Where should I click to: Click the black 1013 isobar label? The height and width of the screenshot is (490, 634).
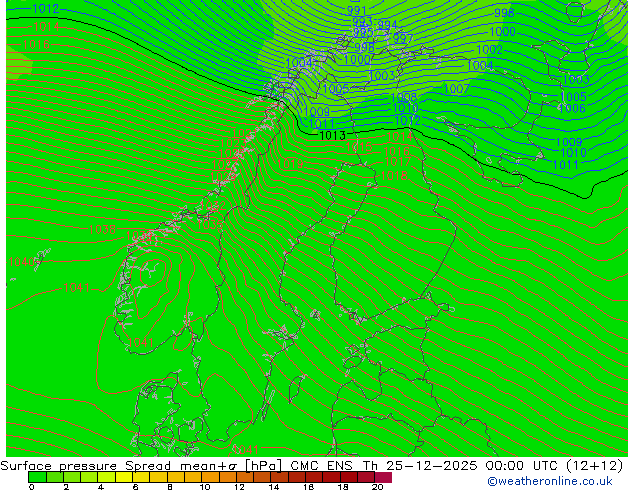(x=332, y=135)
